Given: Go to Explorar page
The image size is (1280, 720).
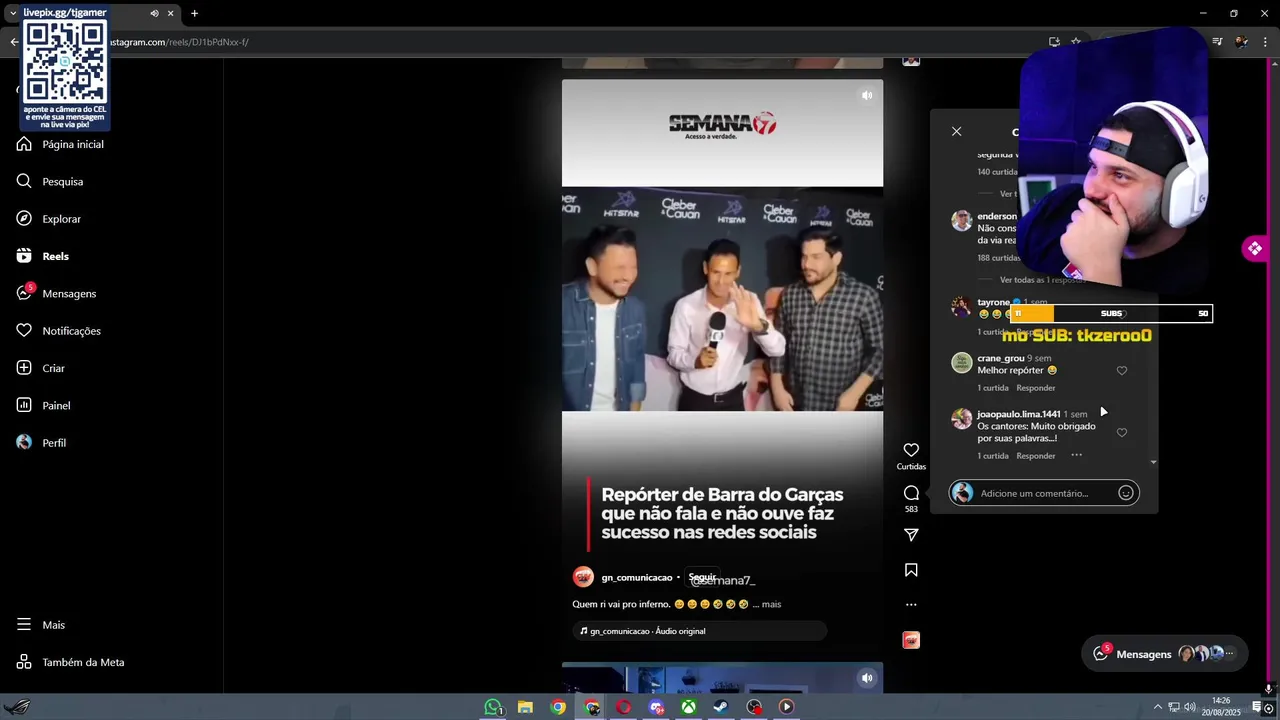Looking at the screenshot, I should click(49, 219).
